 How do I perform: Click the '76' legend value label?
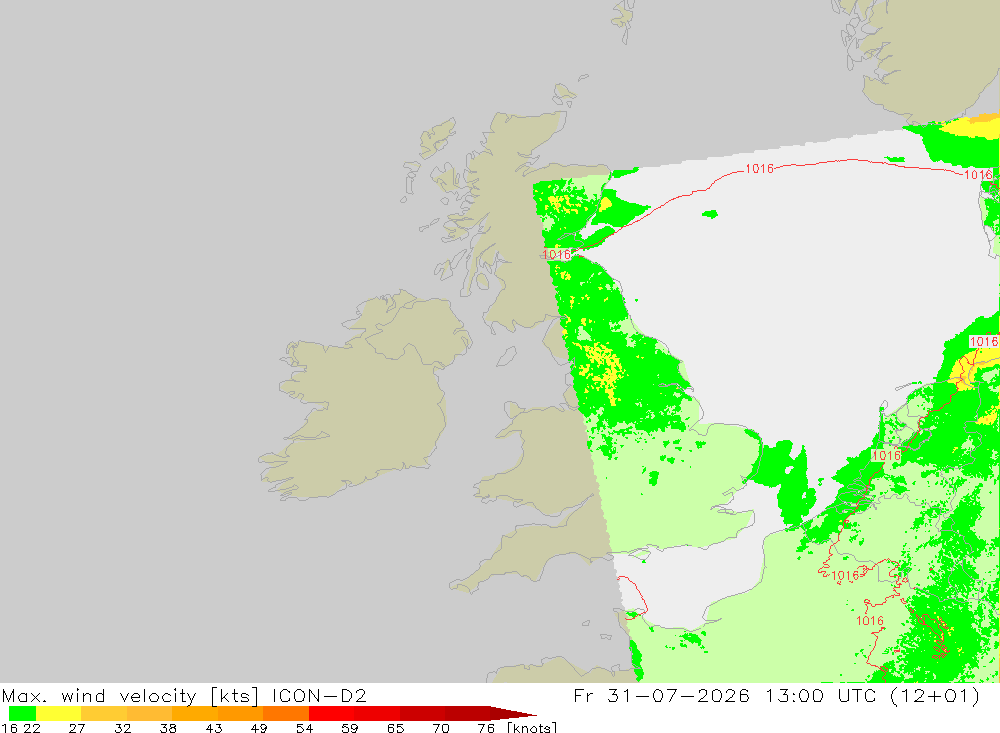[x=486, y=728]
